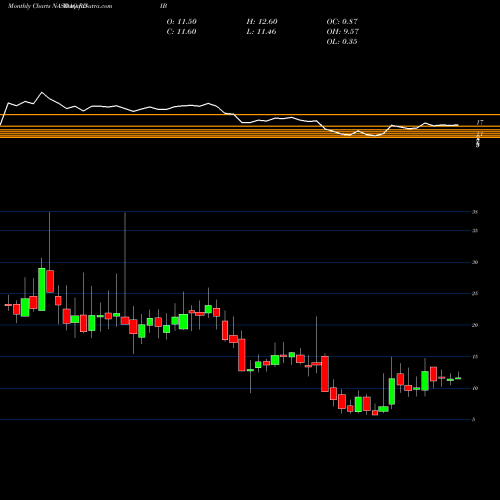
Task: Click the "OL: 0.35" reading
Action: 342,42
